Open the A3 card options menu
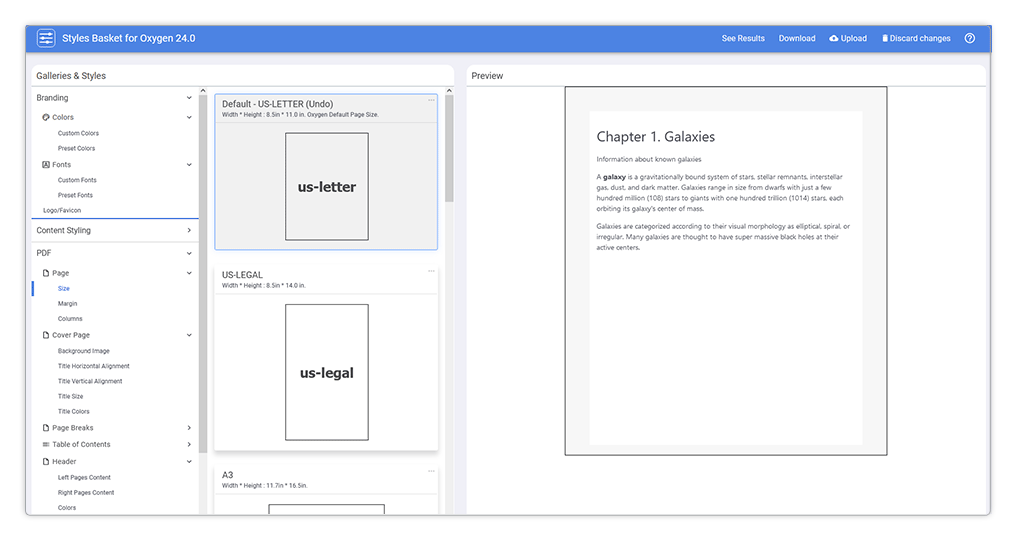 (431, 471)
